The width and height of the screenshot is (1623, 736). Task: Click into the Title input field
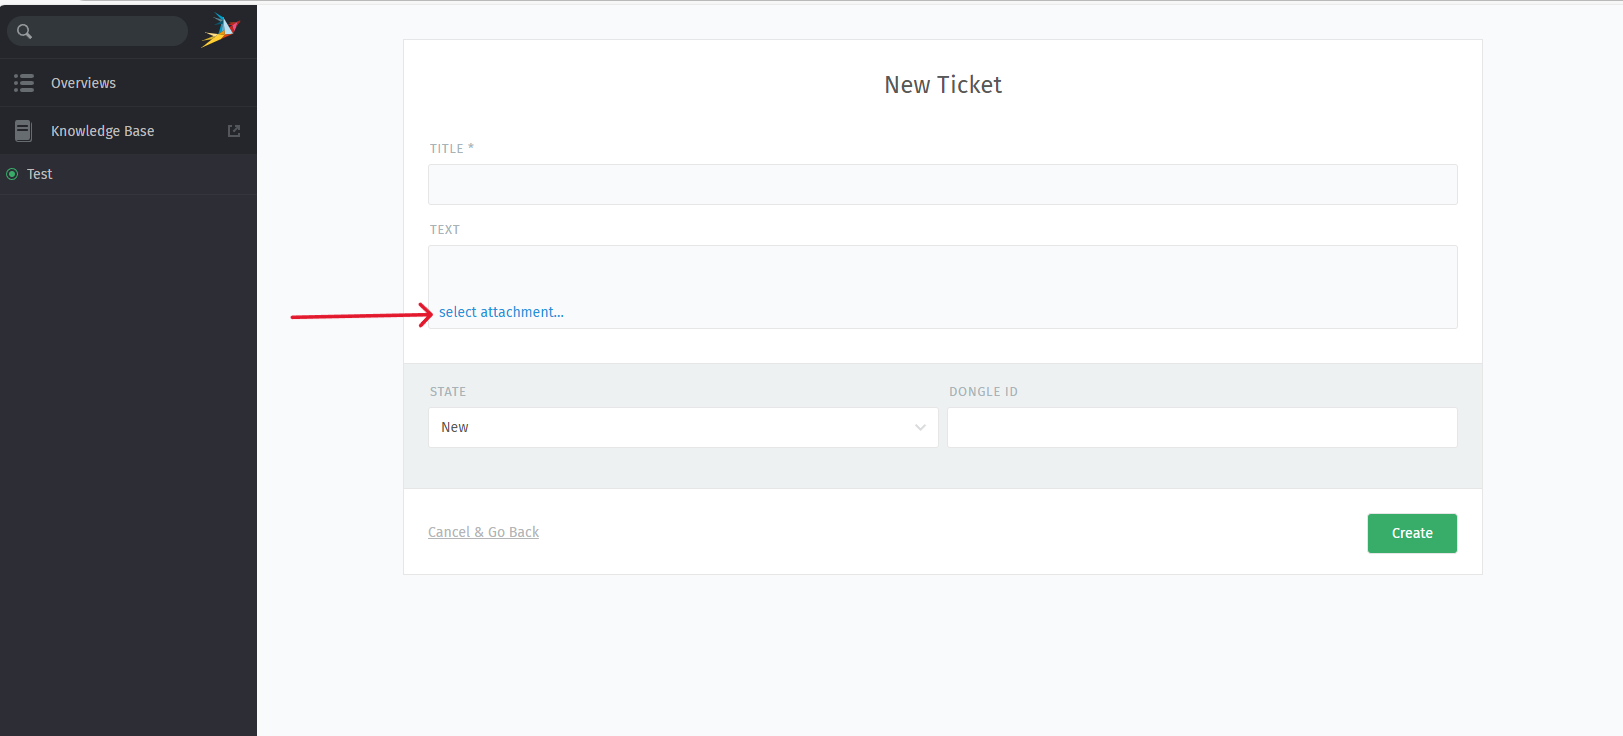click(942, 185)
